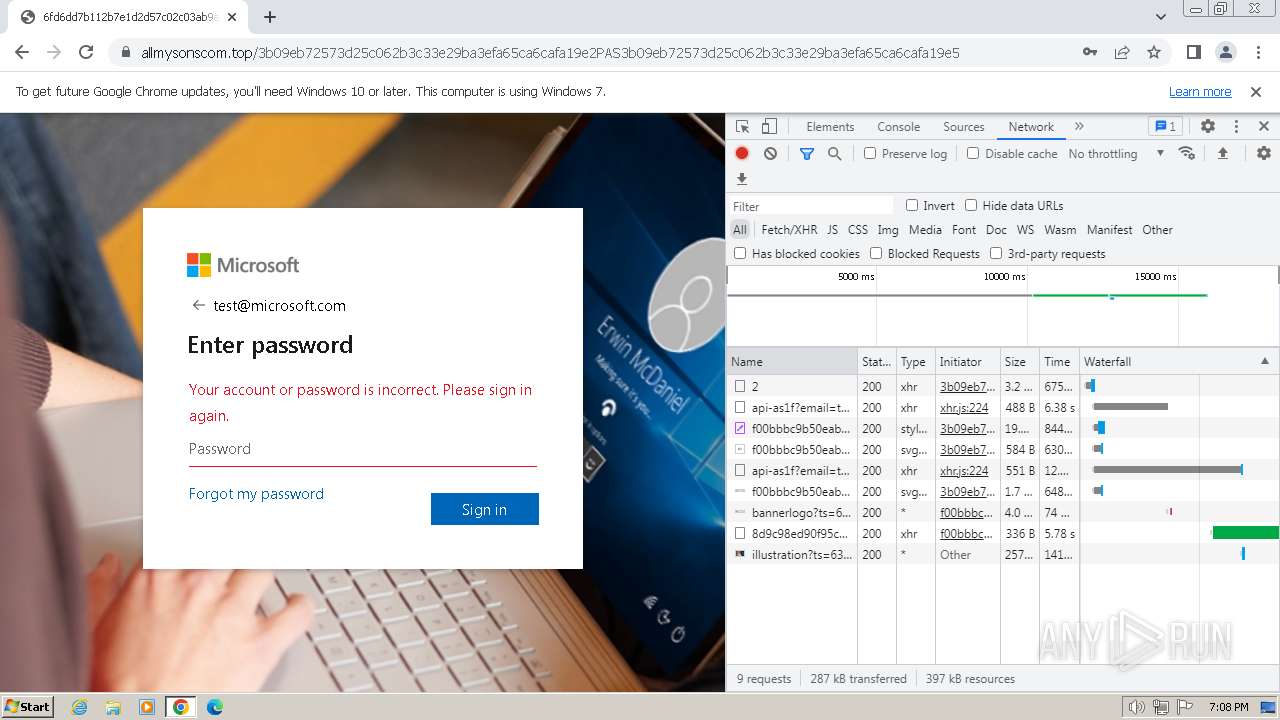The width and height of the screenshot is (1280, 720).
Task: Check 3rd-party requests
Action: [x=996, y=253]
